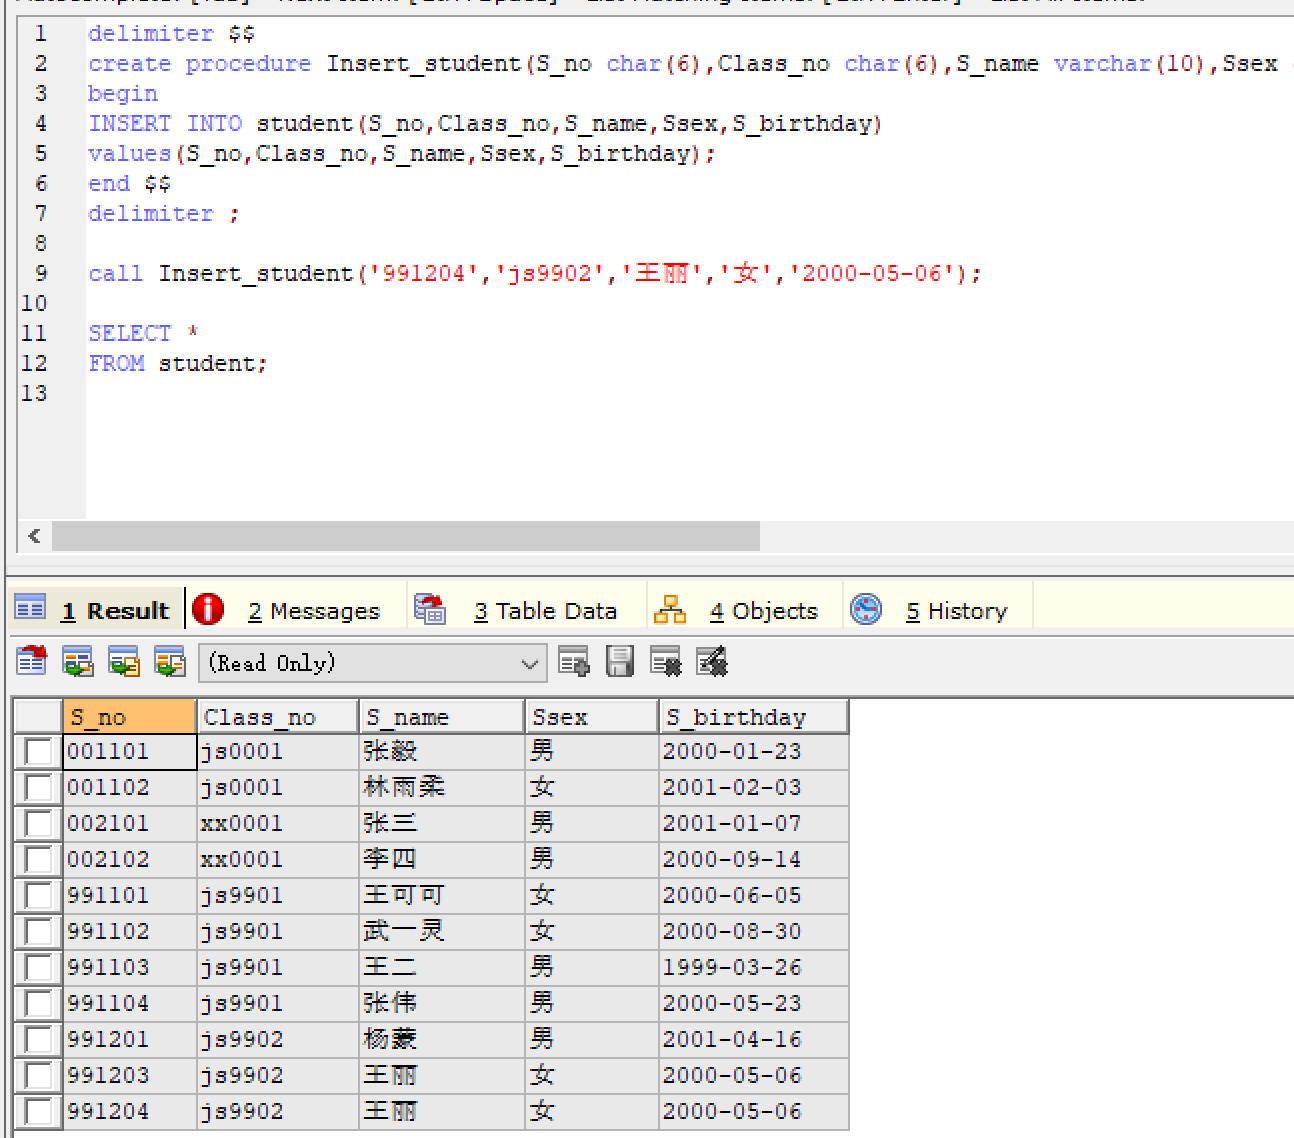Click the select-all corner cell above row checkboxes

pyautogui.click(x=39, y=717)
